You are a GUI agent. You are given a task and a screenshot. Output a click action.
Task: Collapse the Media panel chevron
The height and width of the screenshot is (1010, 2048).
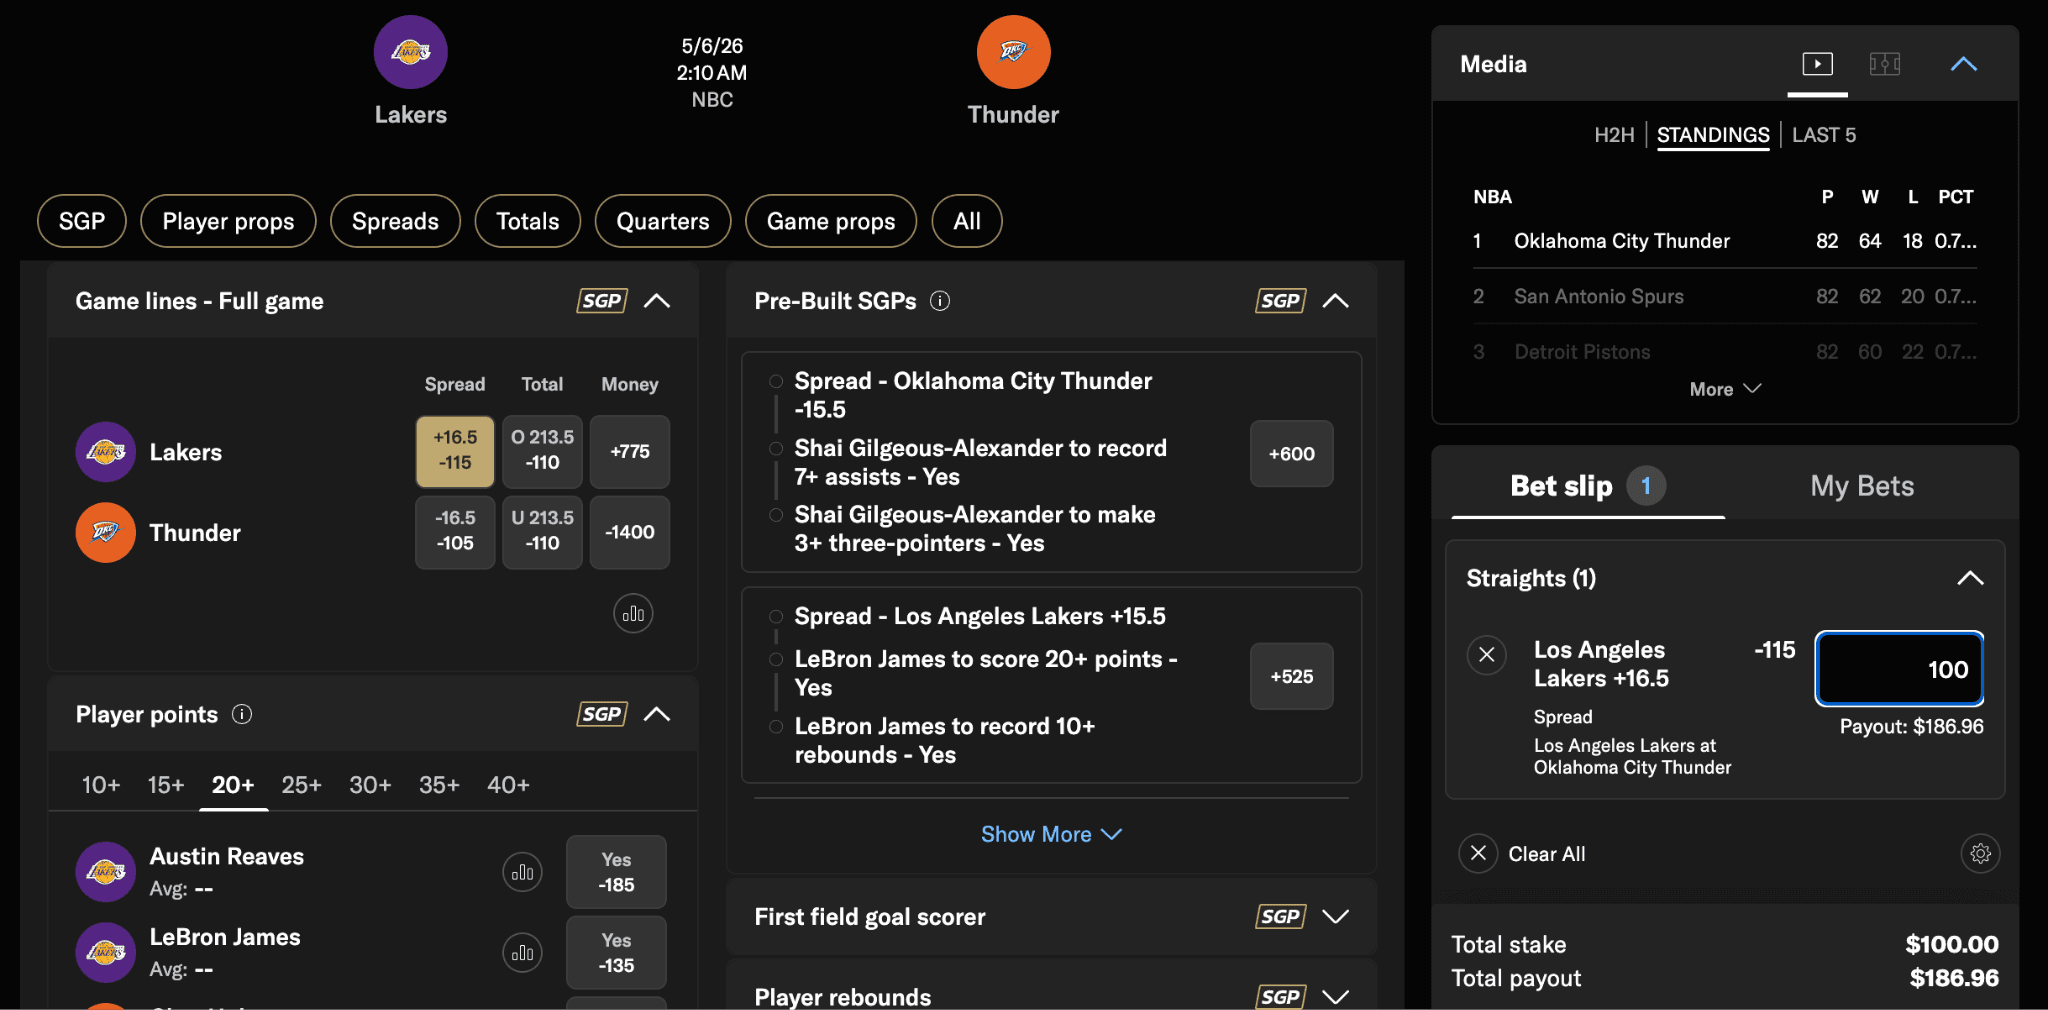1964,64
